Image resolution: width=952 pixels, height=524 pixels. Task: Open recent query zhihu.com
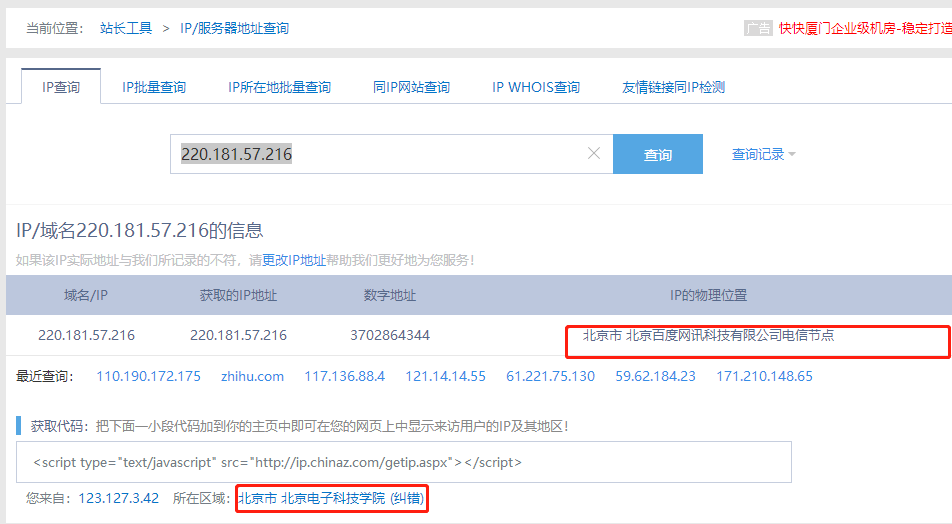pos(253,376)
